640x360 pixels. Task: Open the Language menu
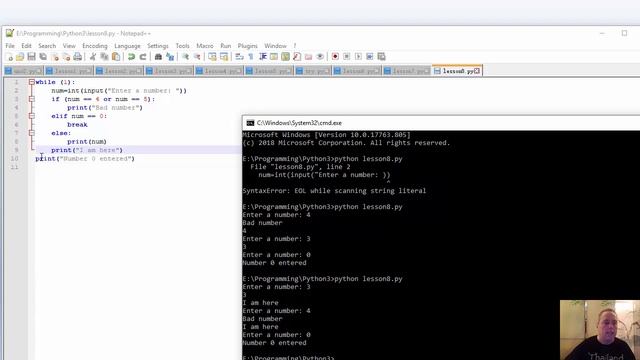[x=127, y=46]
